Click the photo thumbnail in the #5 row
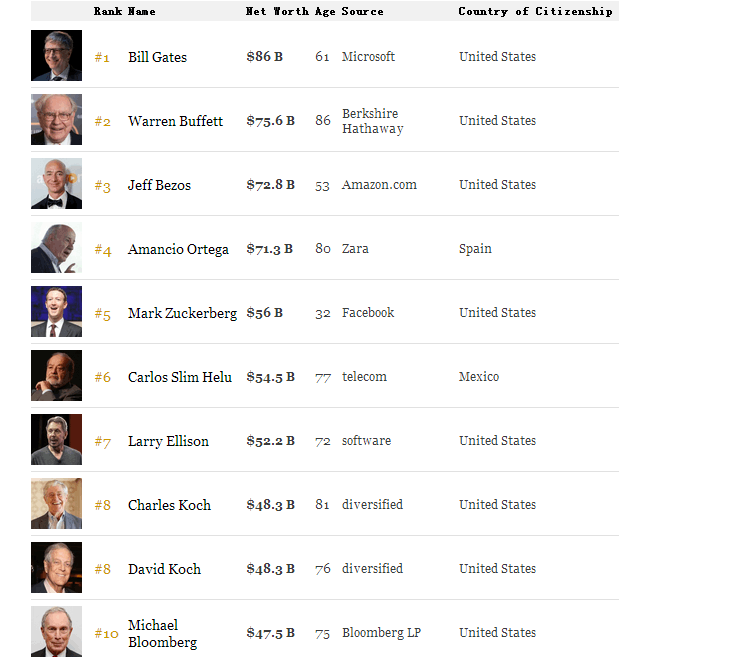 (56, 312)
